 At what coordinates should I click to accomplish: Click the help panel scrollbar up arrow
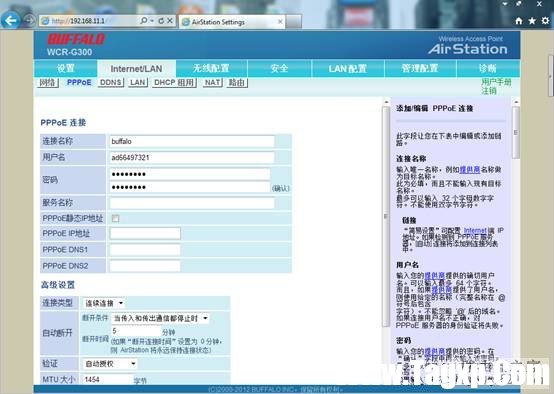(515, 102)
